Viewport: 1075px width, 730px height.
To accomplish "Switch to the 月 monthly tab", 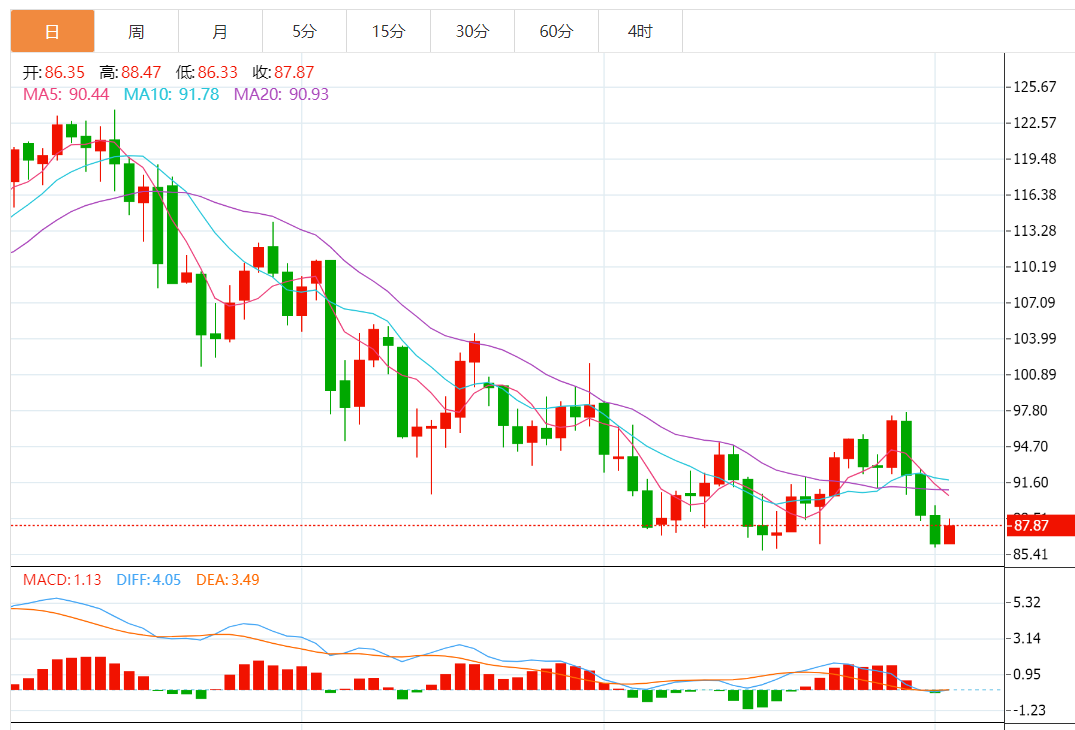I will pos(220,31).
